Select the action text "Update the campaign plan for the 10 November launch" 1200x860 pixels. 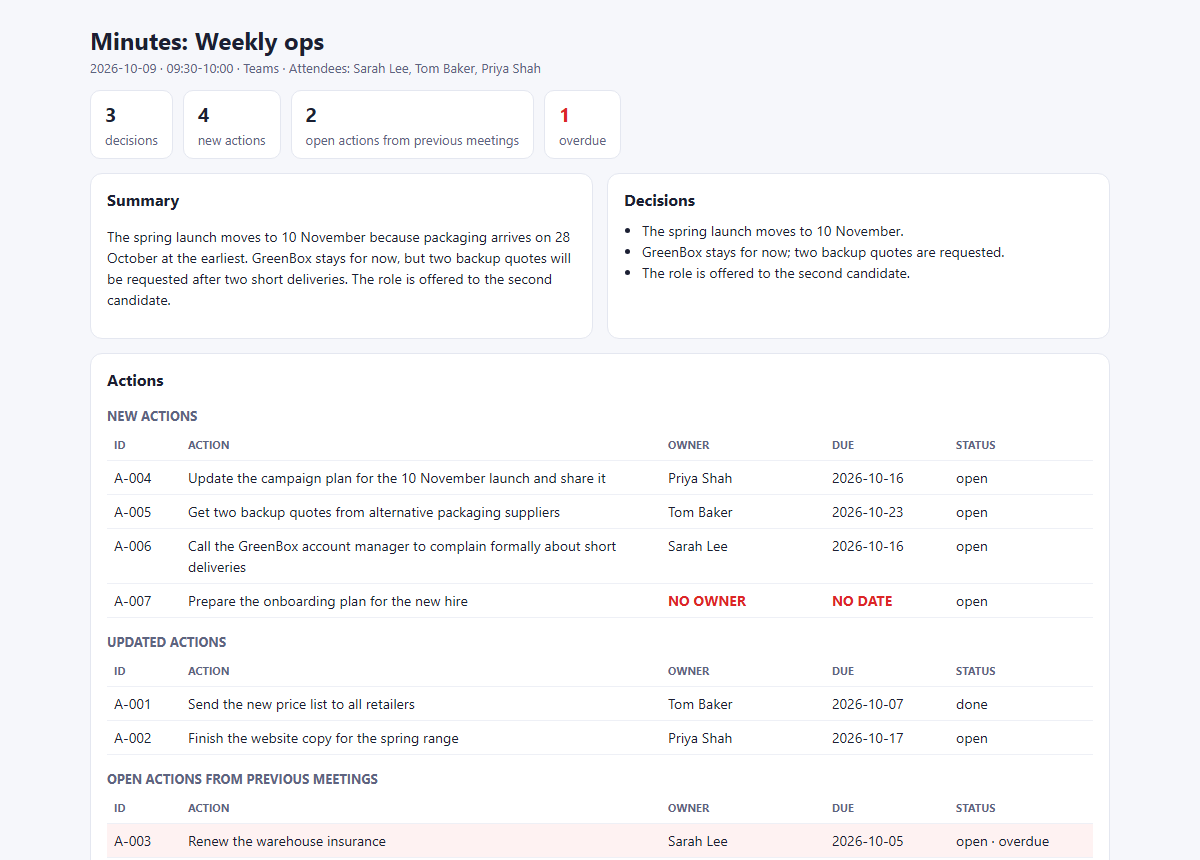click(x=397, y=478)
